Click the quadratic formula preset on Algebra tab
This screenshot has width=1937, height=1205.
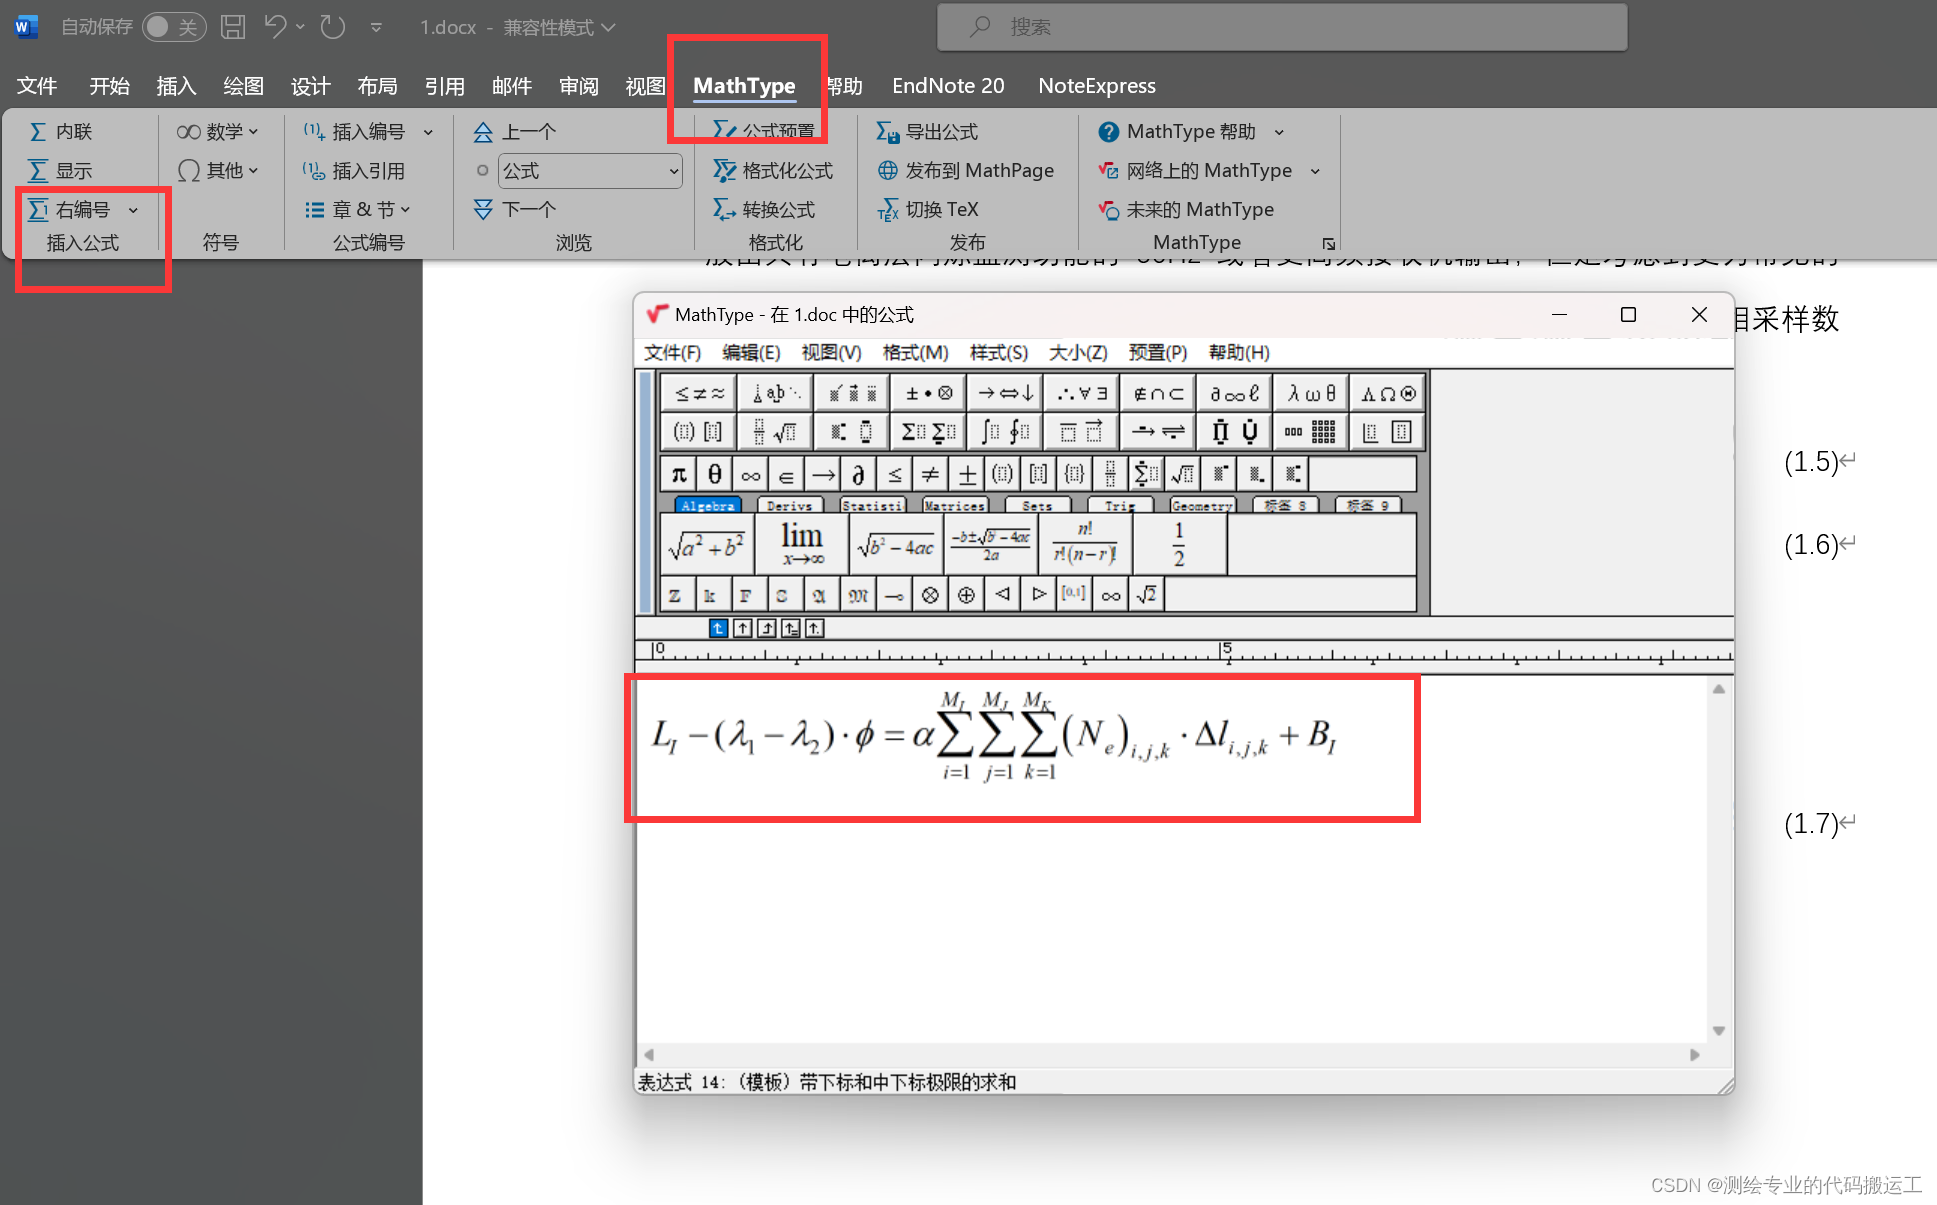[x=991, y=544]
